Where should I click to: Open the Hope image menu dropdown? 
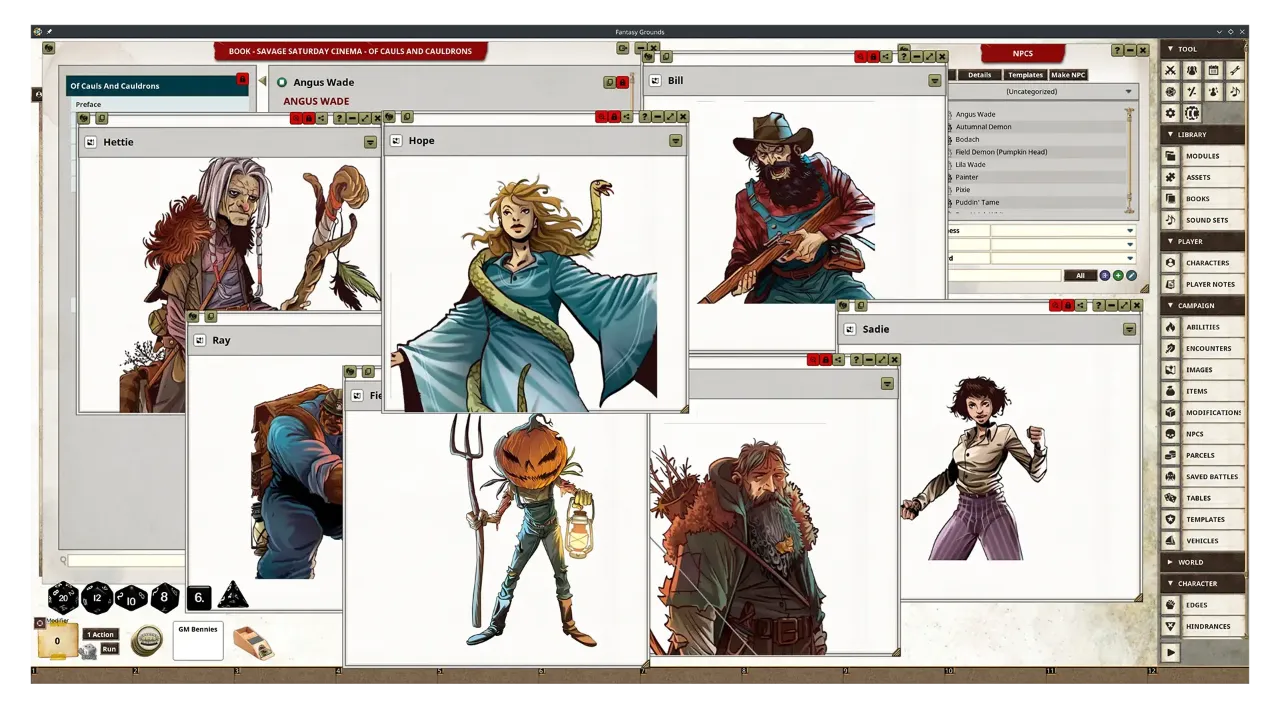coord(675,141)
